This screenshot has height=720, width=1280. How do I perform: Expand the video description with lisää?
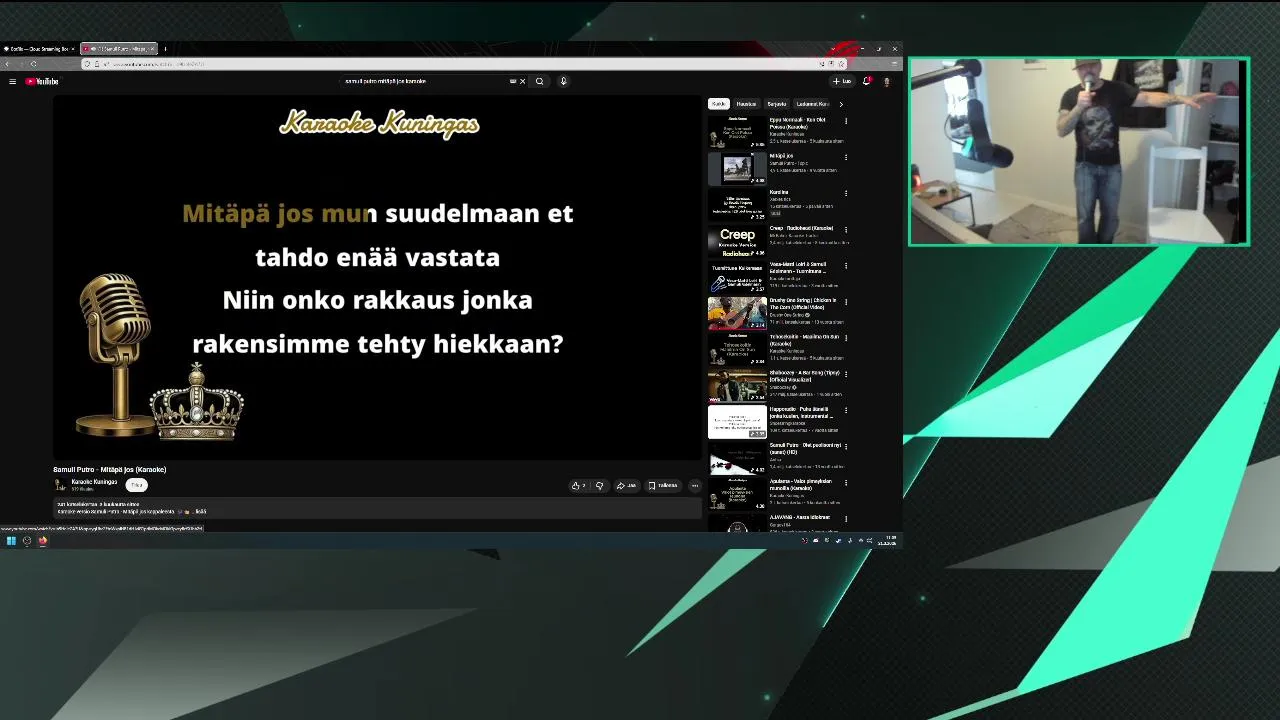click(200, 511)
